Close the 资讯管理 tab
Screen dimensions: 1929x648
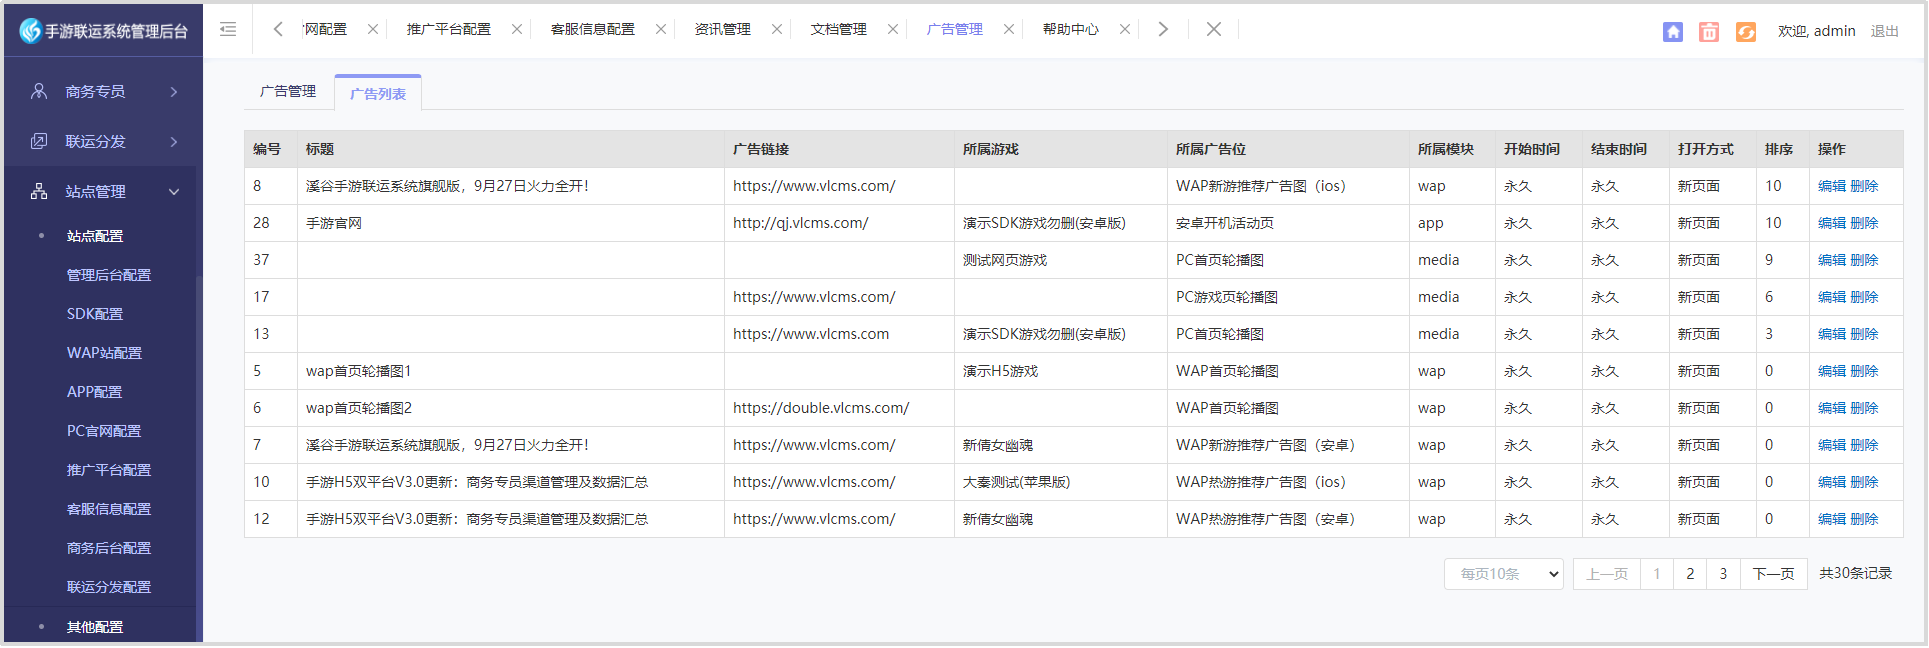(x=777, y=30)
